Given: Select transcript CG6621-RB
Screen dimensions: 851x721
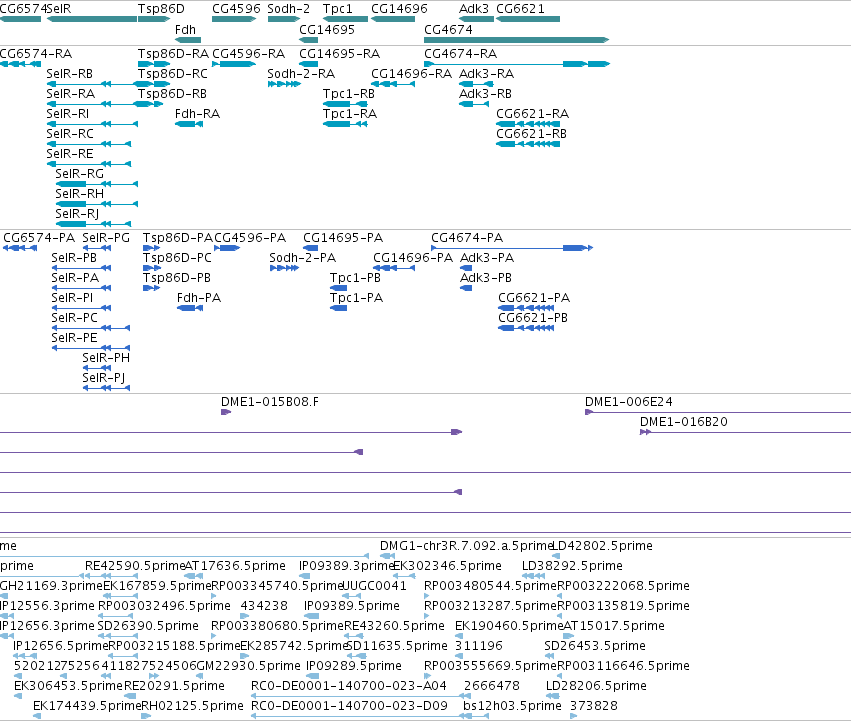Looking at the screenshot, I should [x=528, y=144].
